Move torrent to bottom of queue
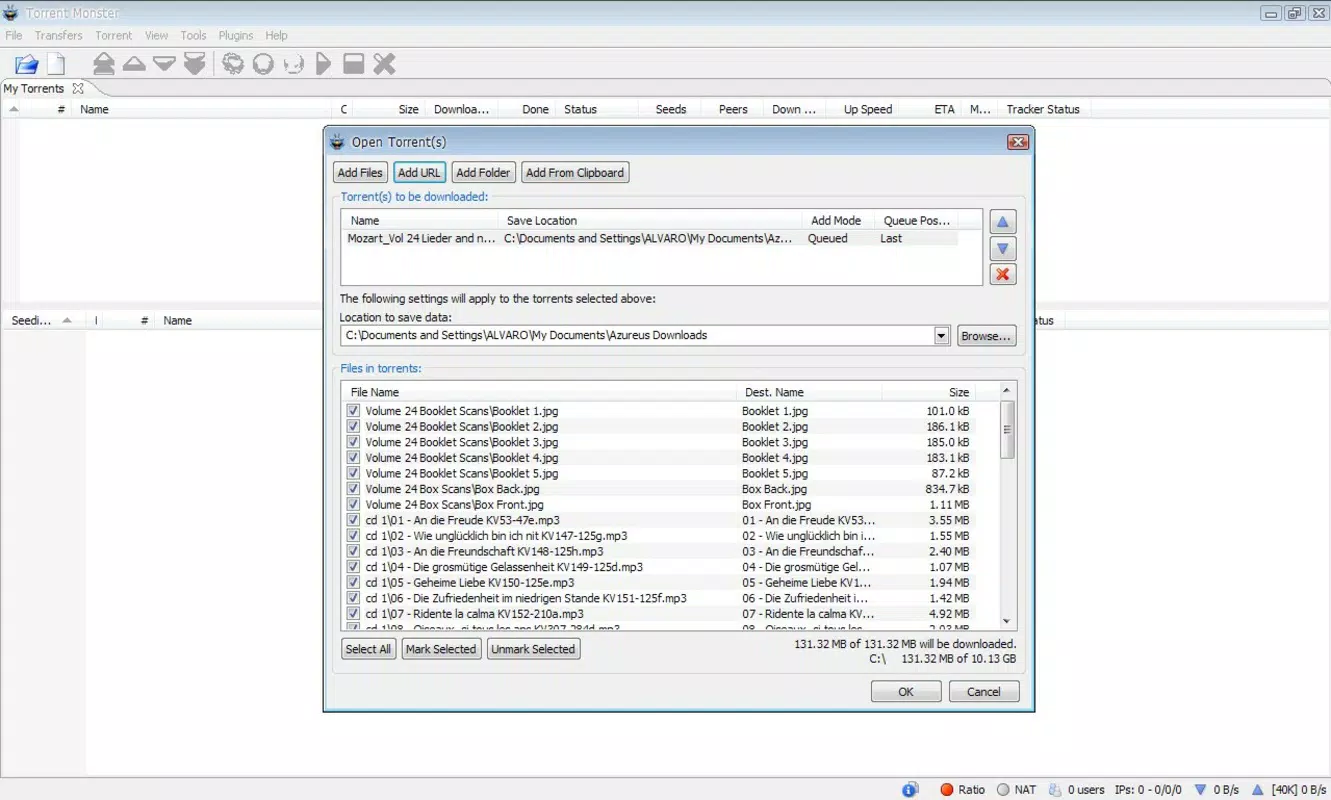1331x800 pixels. 195,64
